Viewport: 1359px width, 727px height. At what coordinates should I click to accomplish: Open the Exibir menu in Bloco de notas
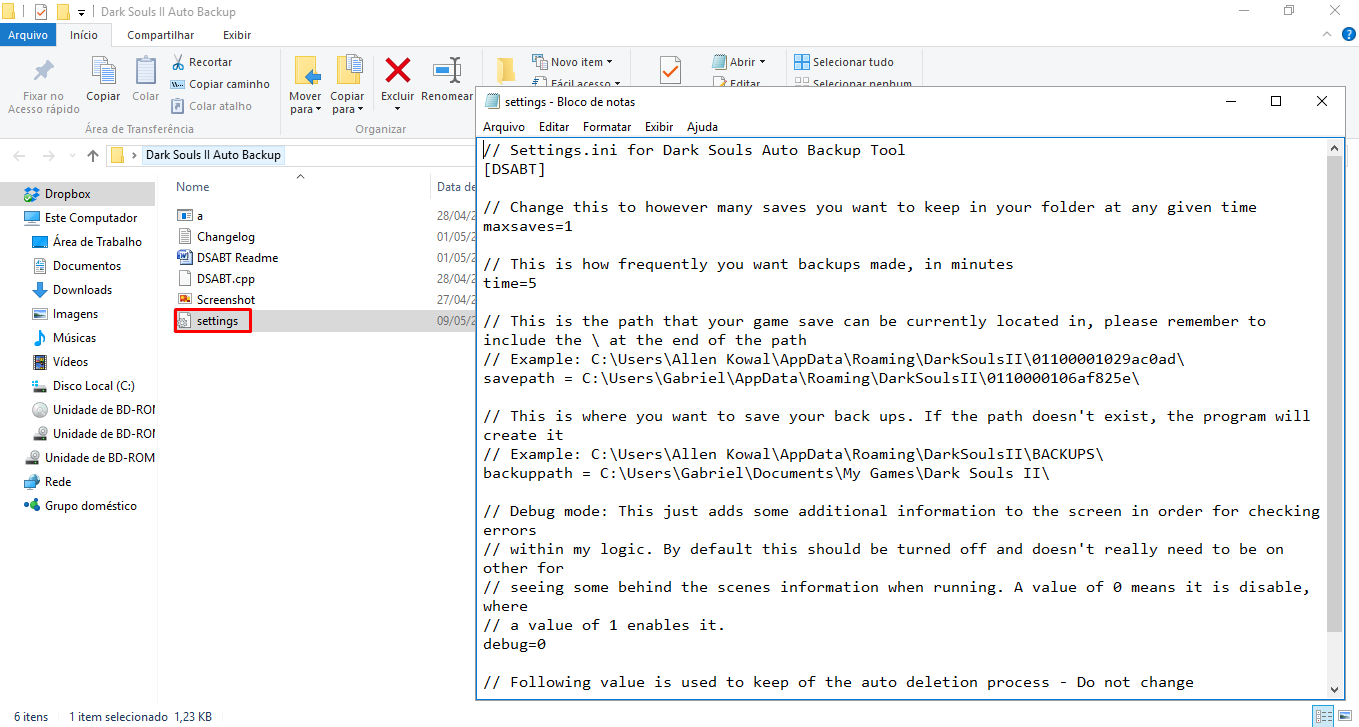[659, 127]
